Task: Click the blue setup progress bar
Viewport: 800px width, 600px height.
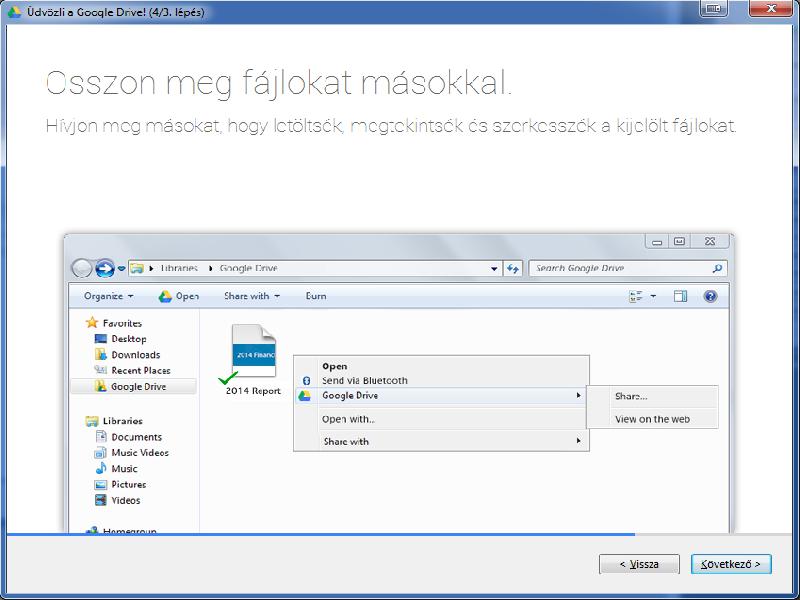Action: [x=321, y=534]
